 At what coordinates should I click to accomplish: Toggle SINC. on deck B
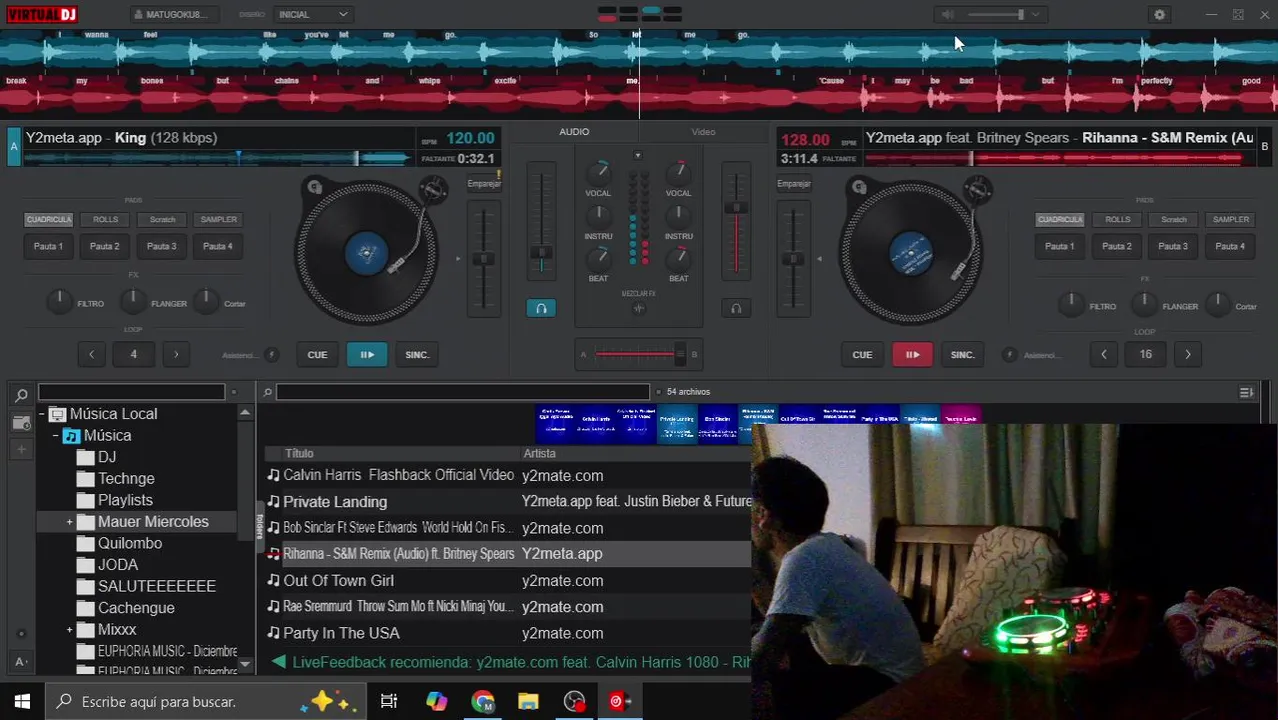pyautogui.click(x=962, y=354)
